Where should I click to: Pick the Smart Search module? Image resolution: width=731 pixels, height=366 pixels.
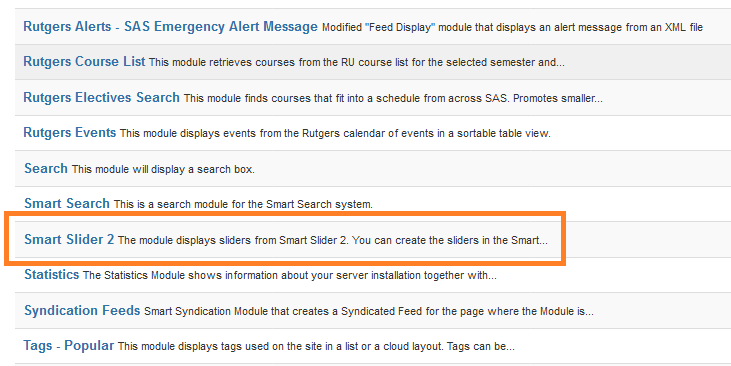point(67,203)
